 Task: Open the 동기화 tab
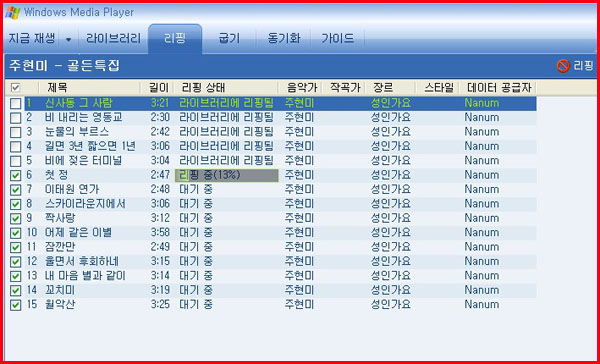[x=284, y=39]
